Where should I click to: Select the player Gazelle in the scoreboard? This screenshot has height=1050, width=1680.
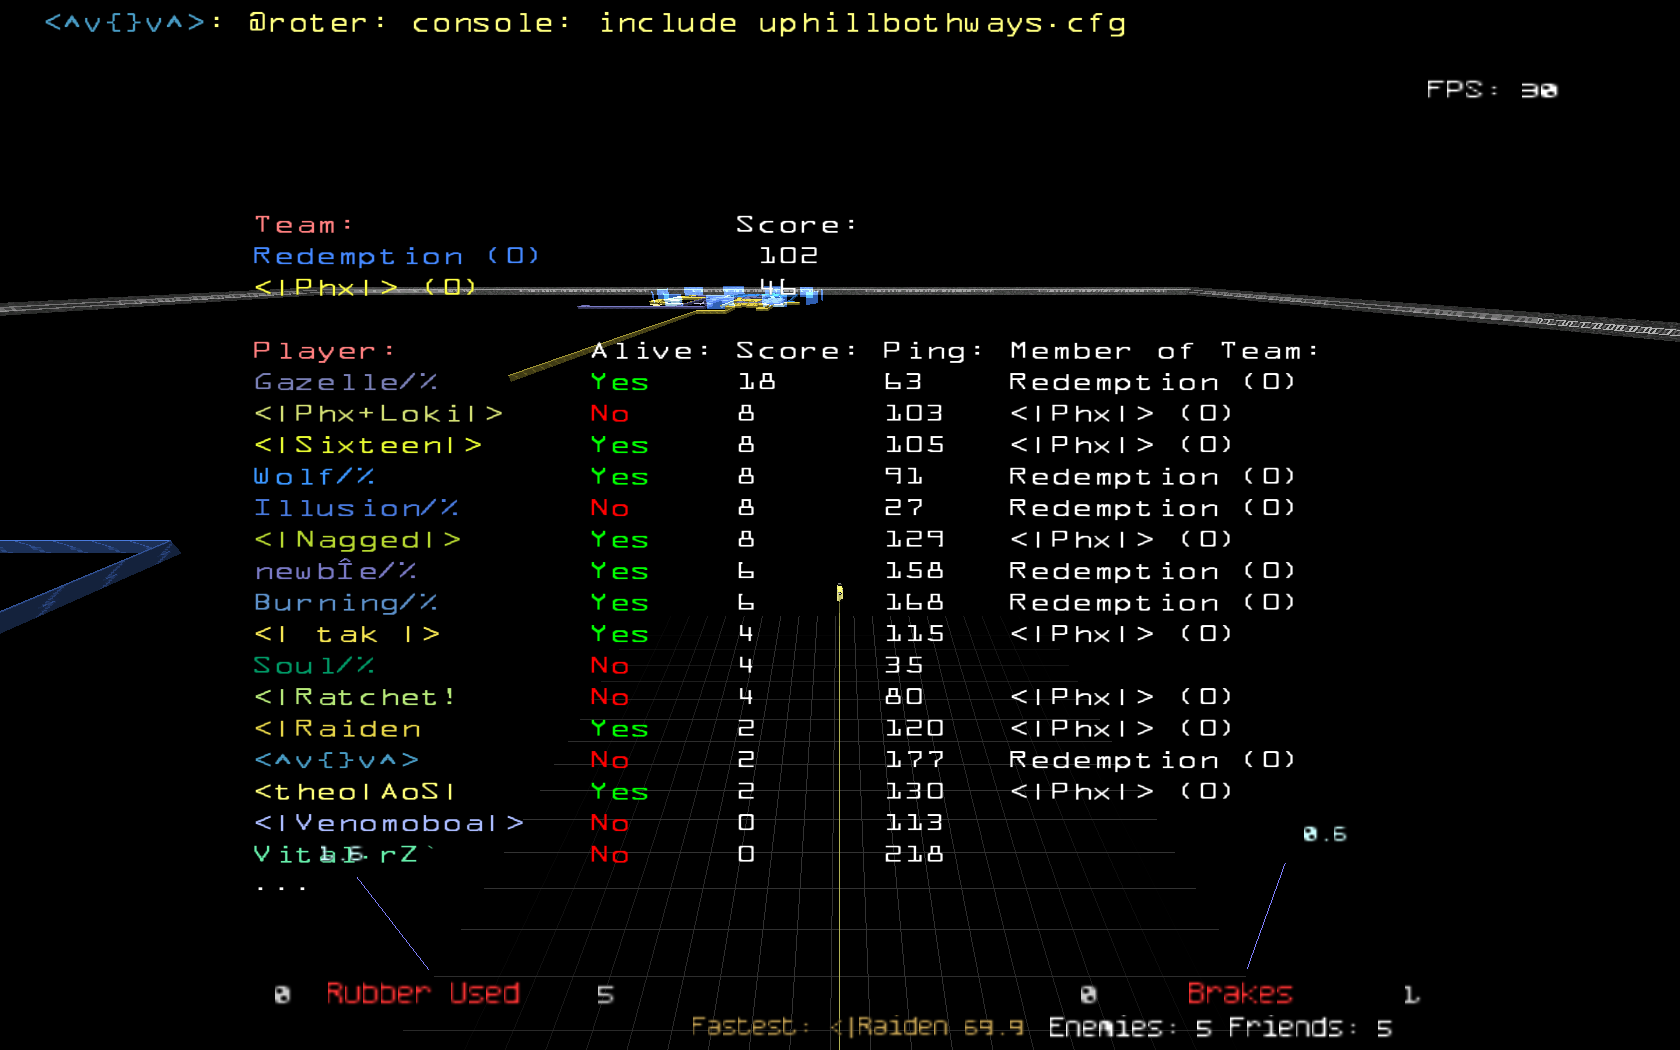click(345, 382)
